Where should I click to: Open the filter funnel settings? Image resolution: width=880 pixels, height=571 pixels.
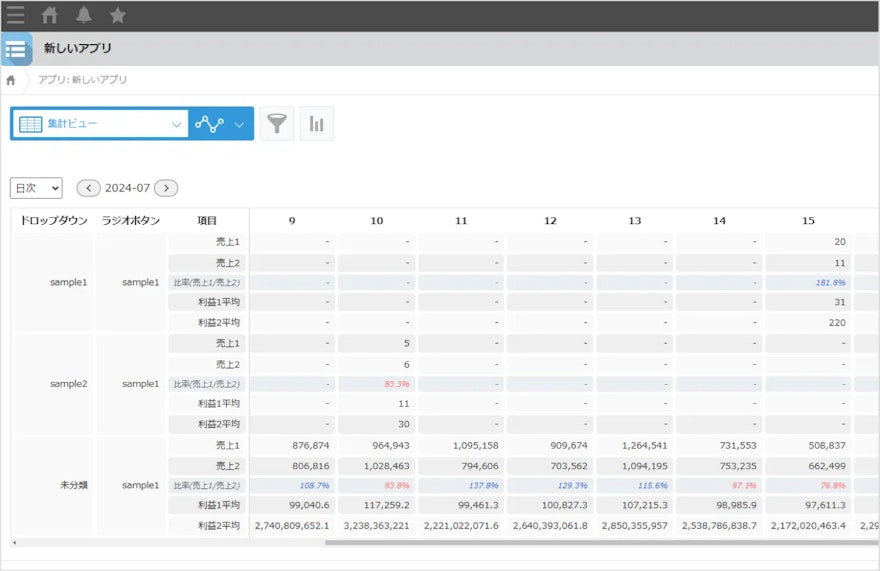coord(277,124)
